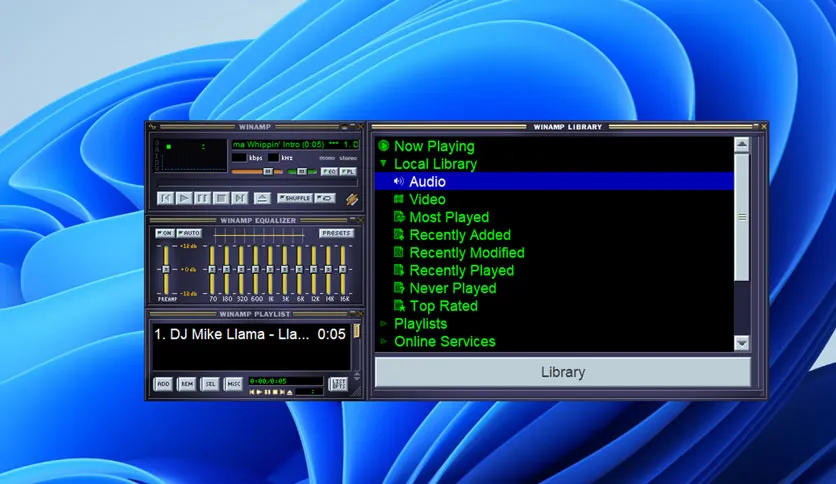836x484 pixels.
Task: Skip to the next track
Action: 239,198
